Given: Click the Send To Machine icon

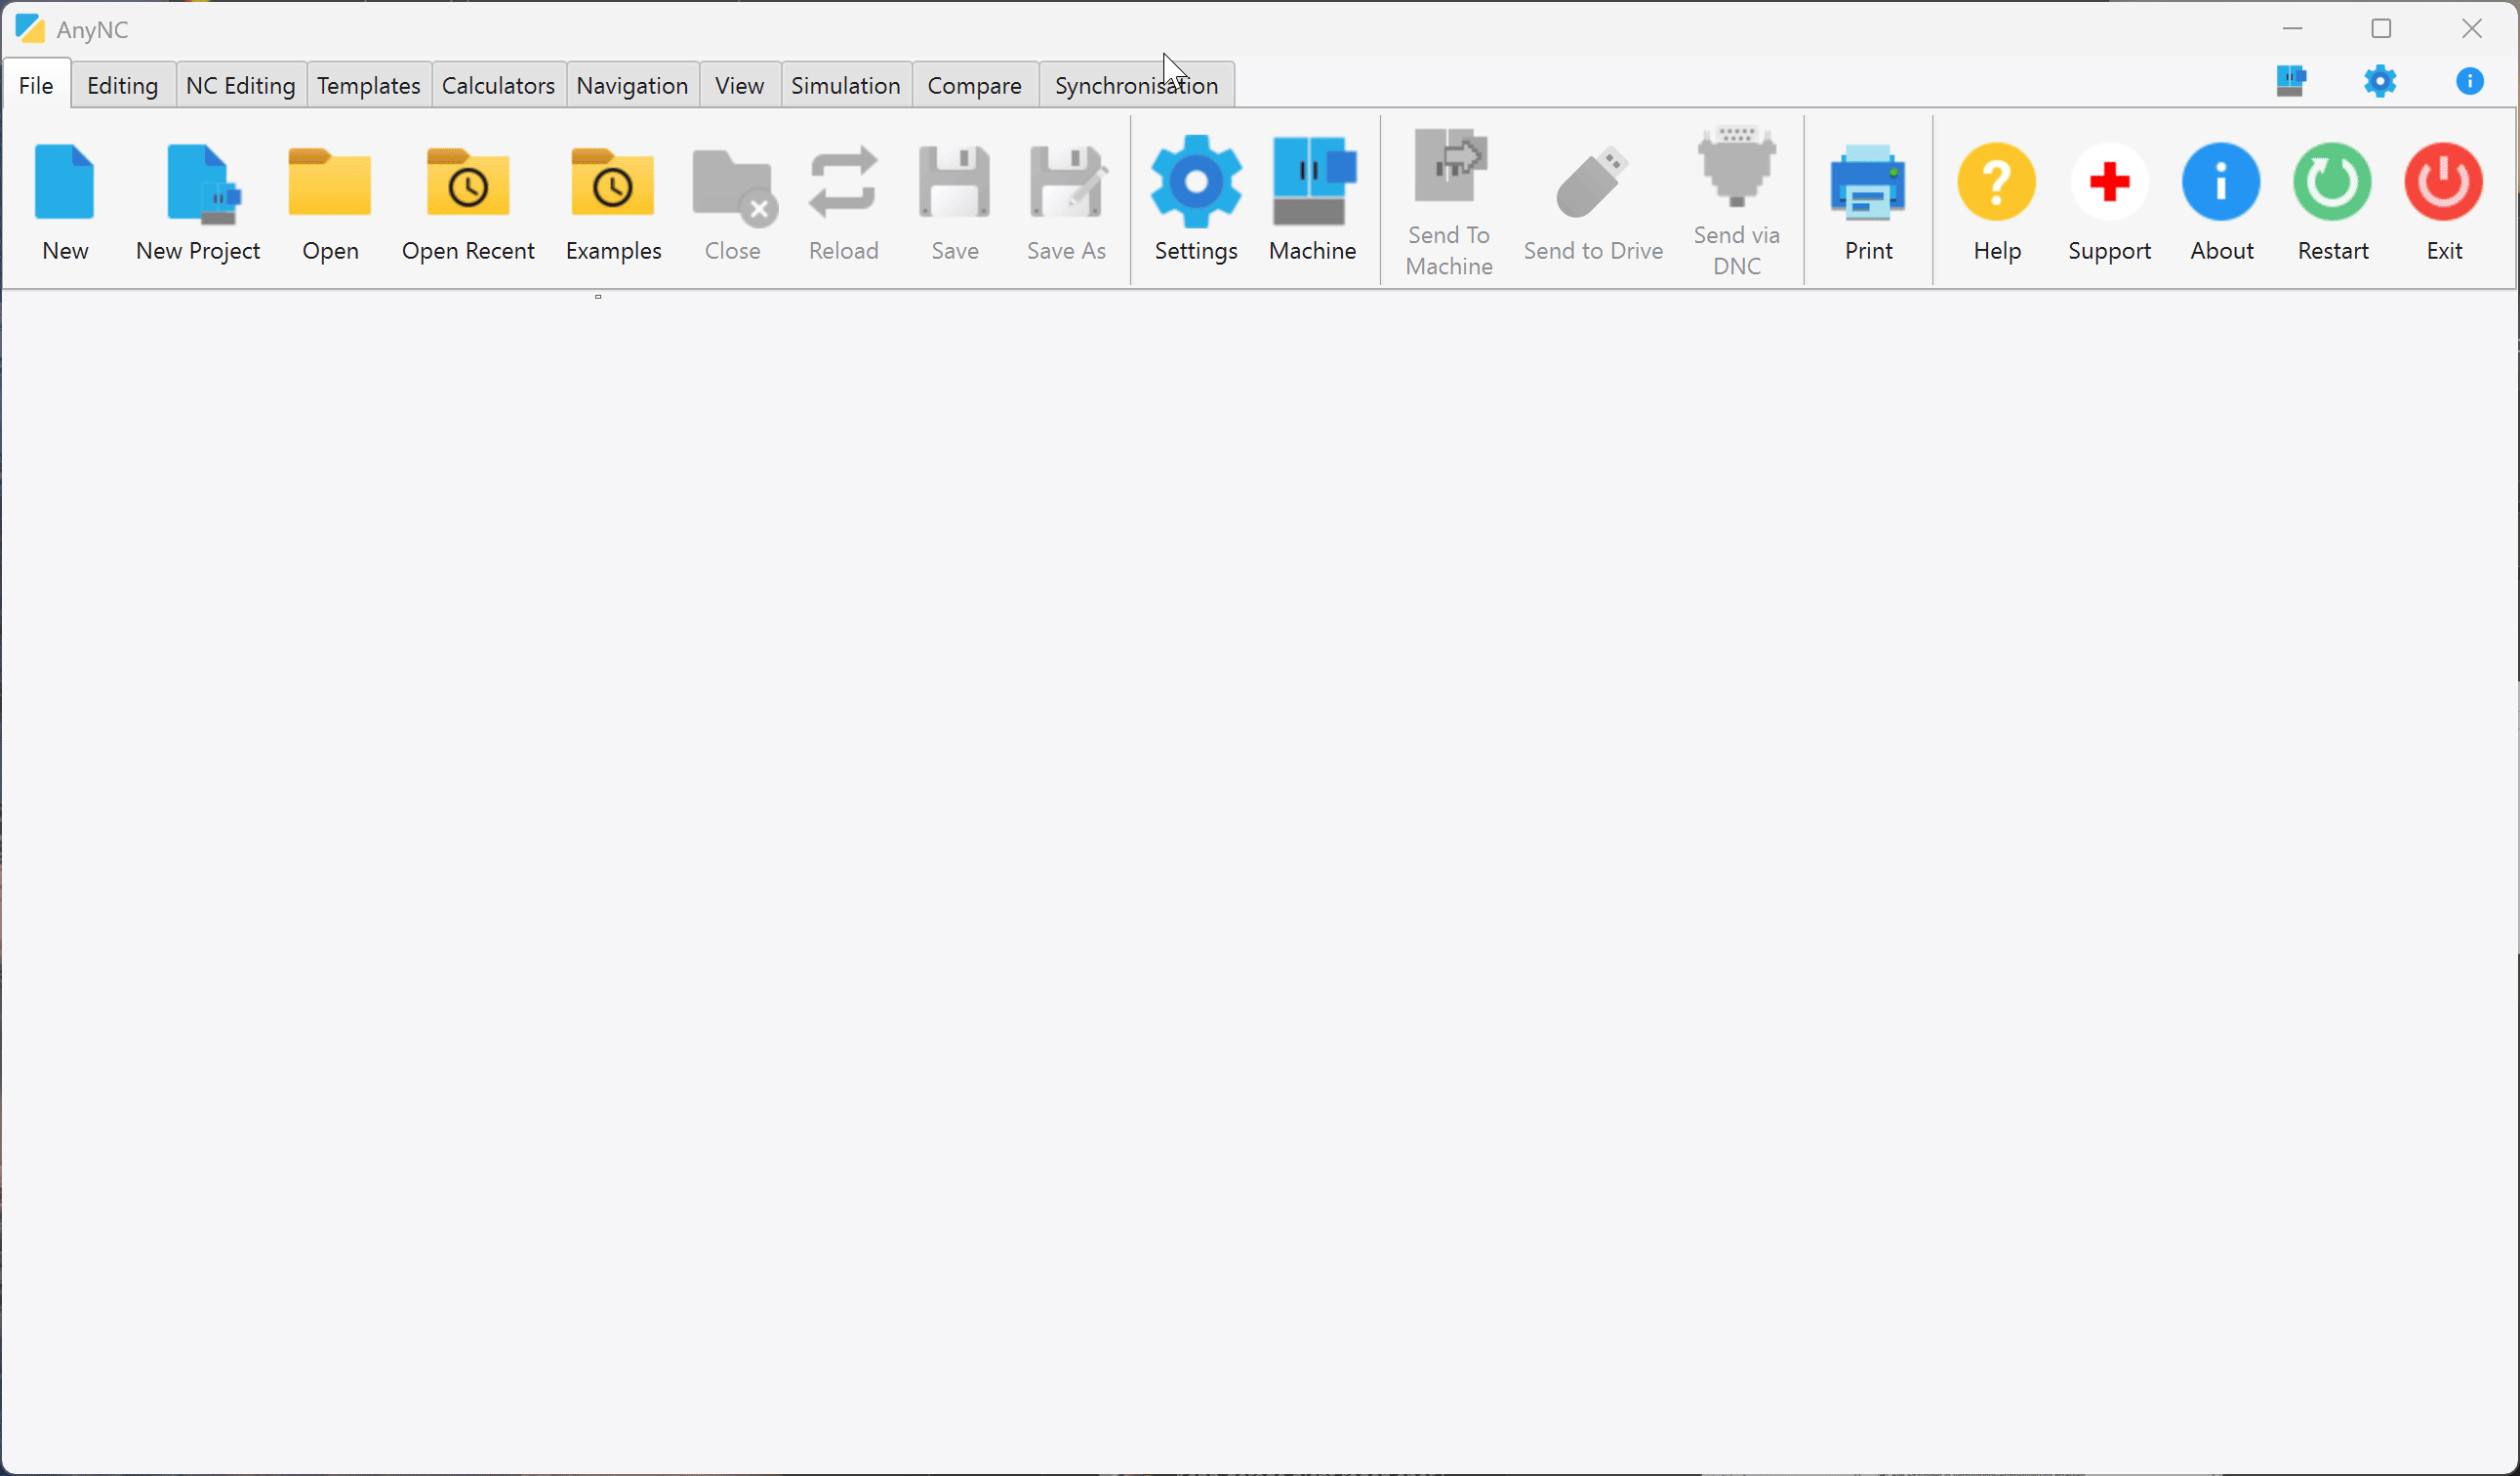Looking at the screenshot, I should click(1450, 165).
